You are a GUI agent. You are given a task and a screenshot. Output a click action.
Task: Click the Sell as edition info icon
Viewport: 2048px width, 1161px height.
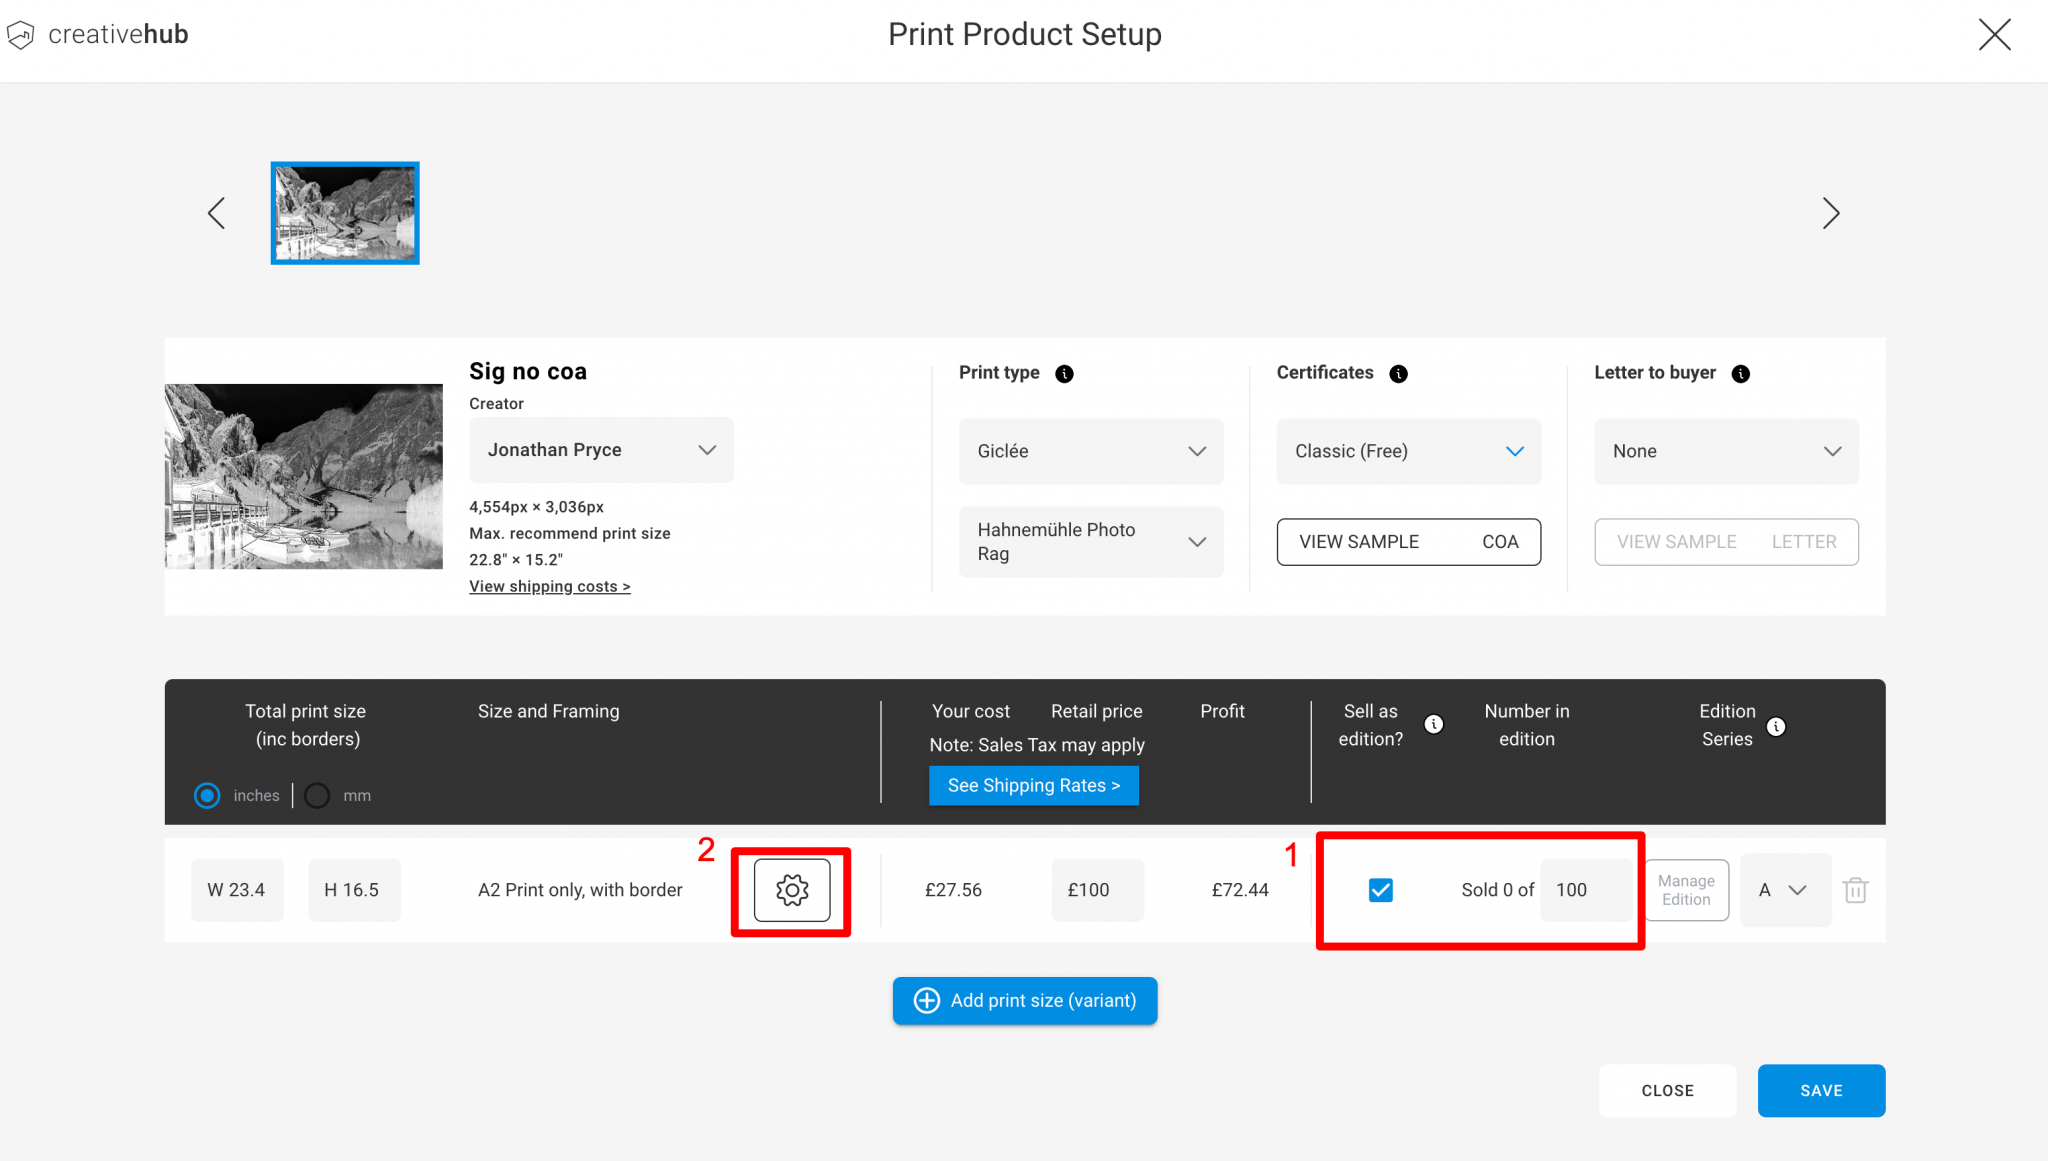[x=1435, y=724]
